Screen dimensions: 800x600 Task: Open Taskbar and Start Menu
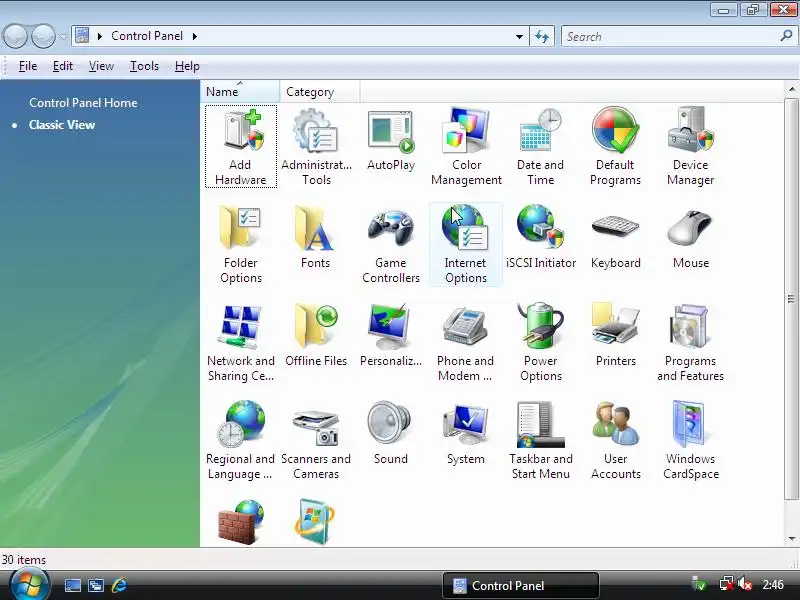(x=540, y=440)
